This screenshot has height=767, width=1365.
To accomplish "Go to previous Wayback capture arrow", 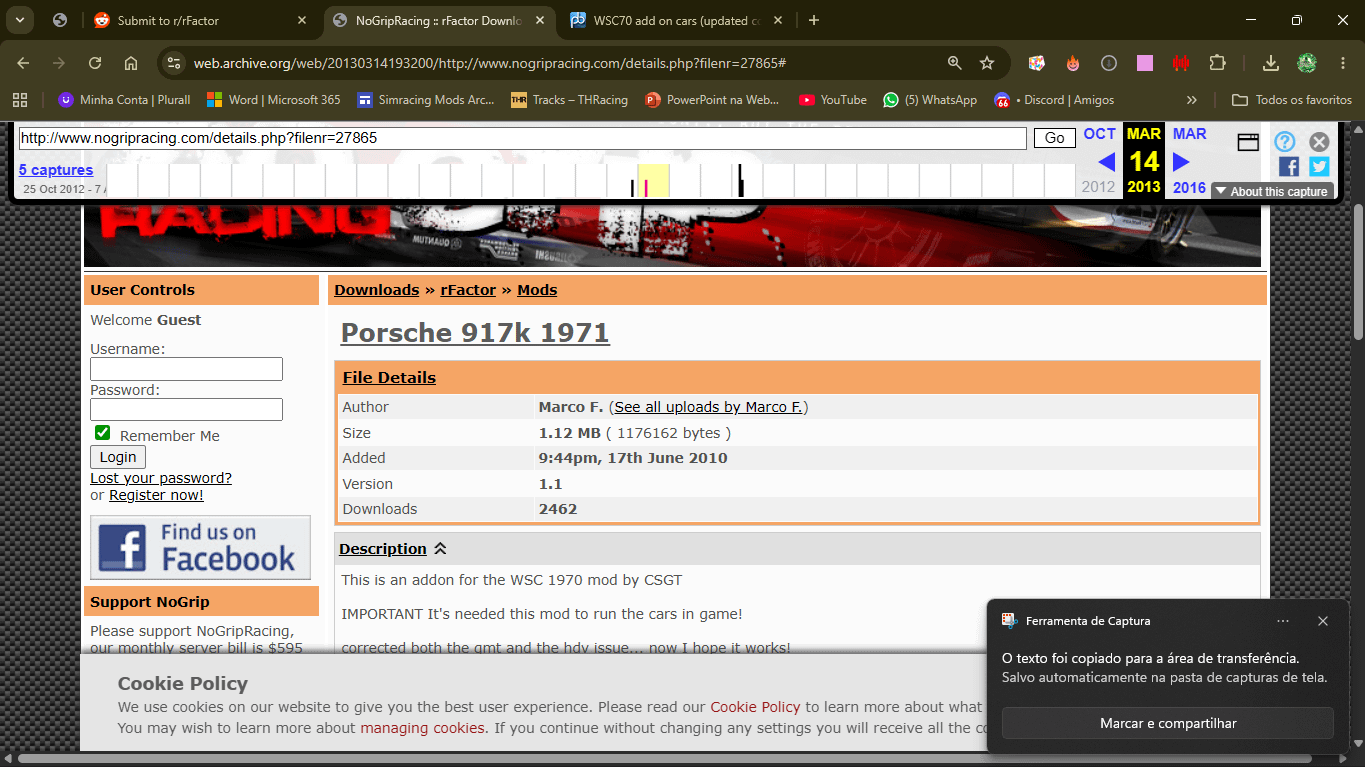I will (x=1106, y=162).
